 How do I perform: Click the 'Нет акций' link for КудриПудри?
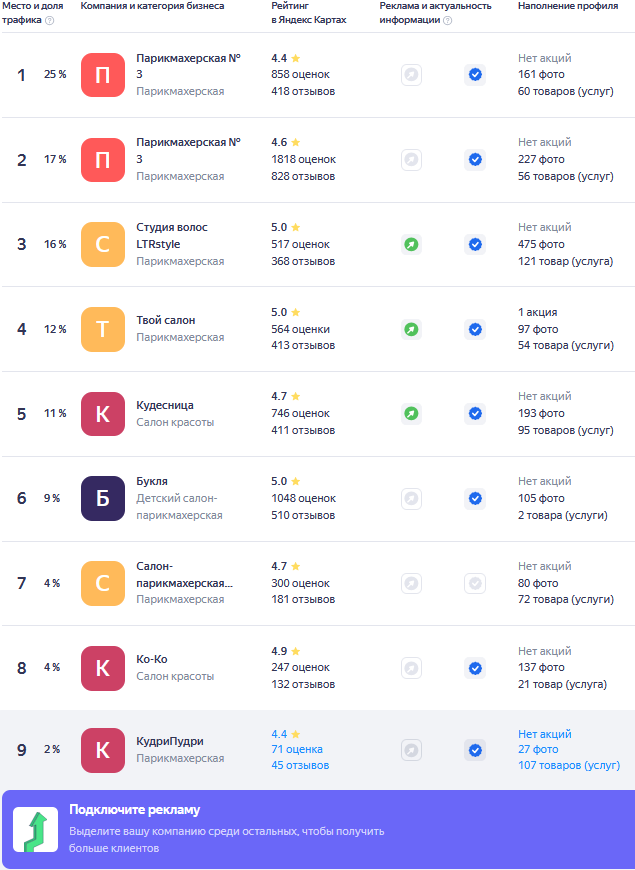[x=545, y=734]
